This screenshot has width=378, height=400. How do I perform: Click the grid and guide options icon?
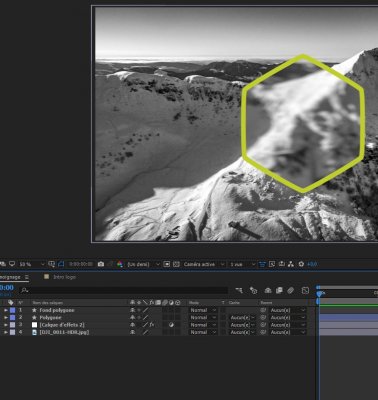(51, 264)
